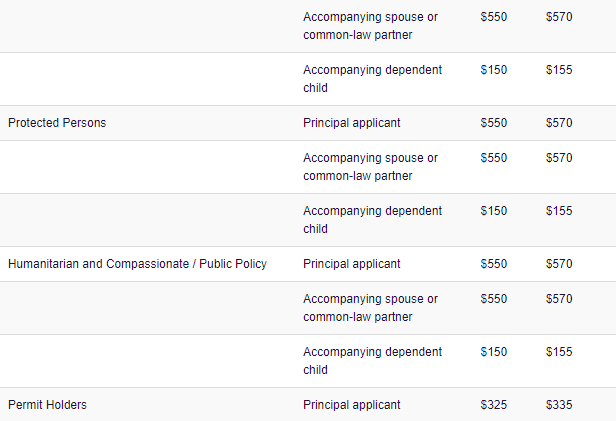This screenshot has height=421, width=616.
Task: Click the topmost $155 fee value
Action: tap(559, 70)
